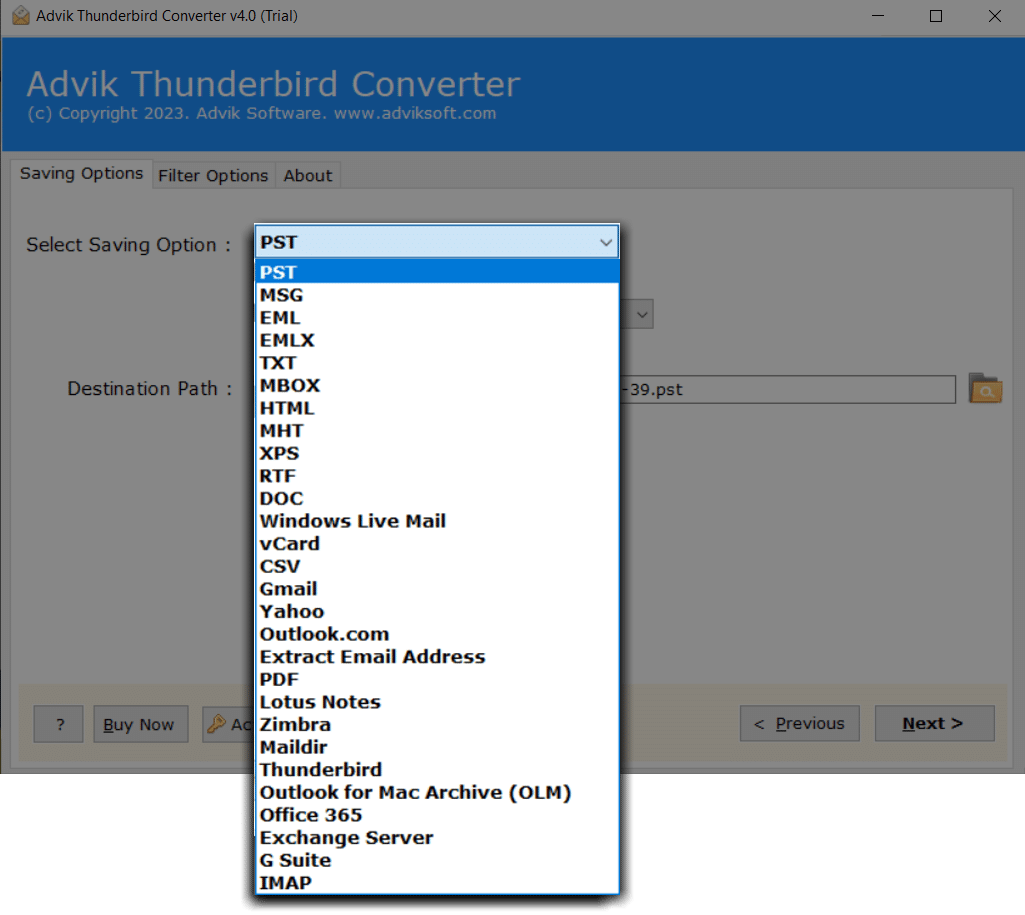The width and height of the screenshot is (1025, 915).
Task: Open the folder browse icon for destination path
Action: tap(985, 389)
